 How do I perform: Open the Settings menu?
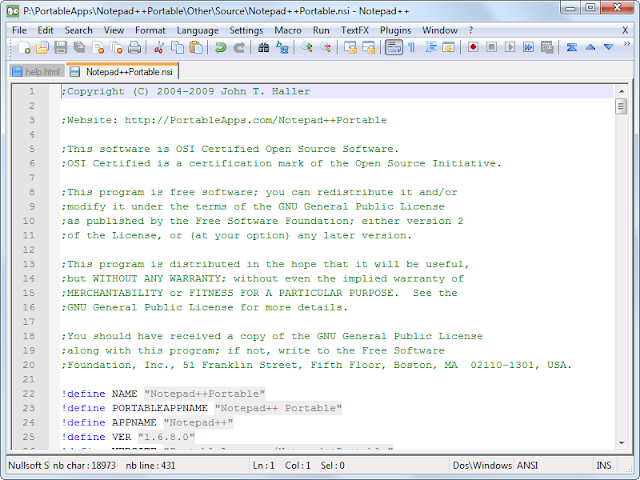click(x=246, y=30)
